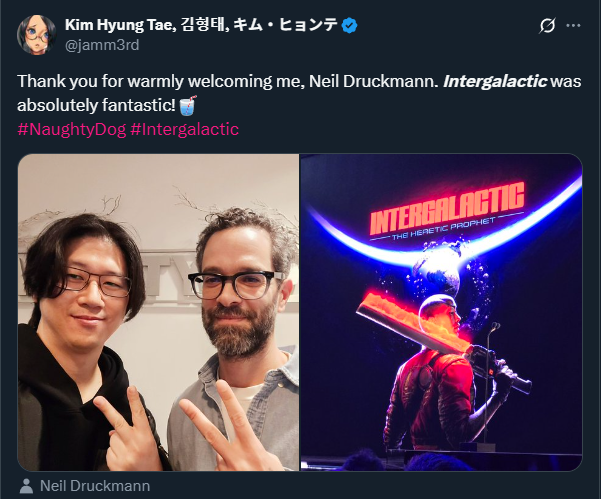Screen dimensions: 601x499
Task: Click the blue verified checkmark badge
Action: (x=350, y=26)
